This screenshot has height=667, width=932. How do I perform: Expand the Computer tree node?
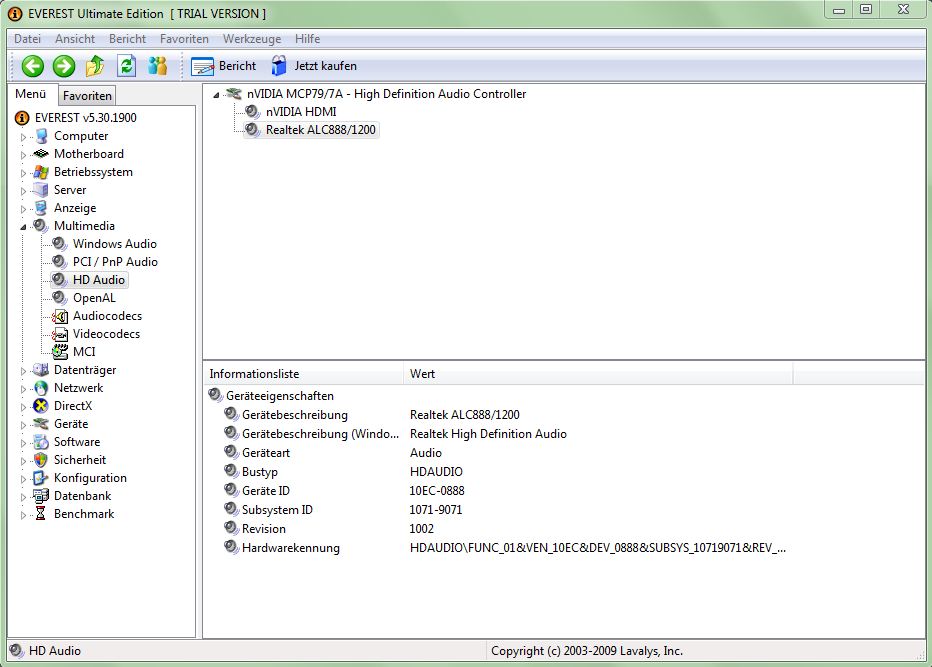tap(23, 137)
